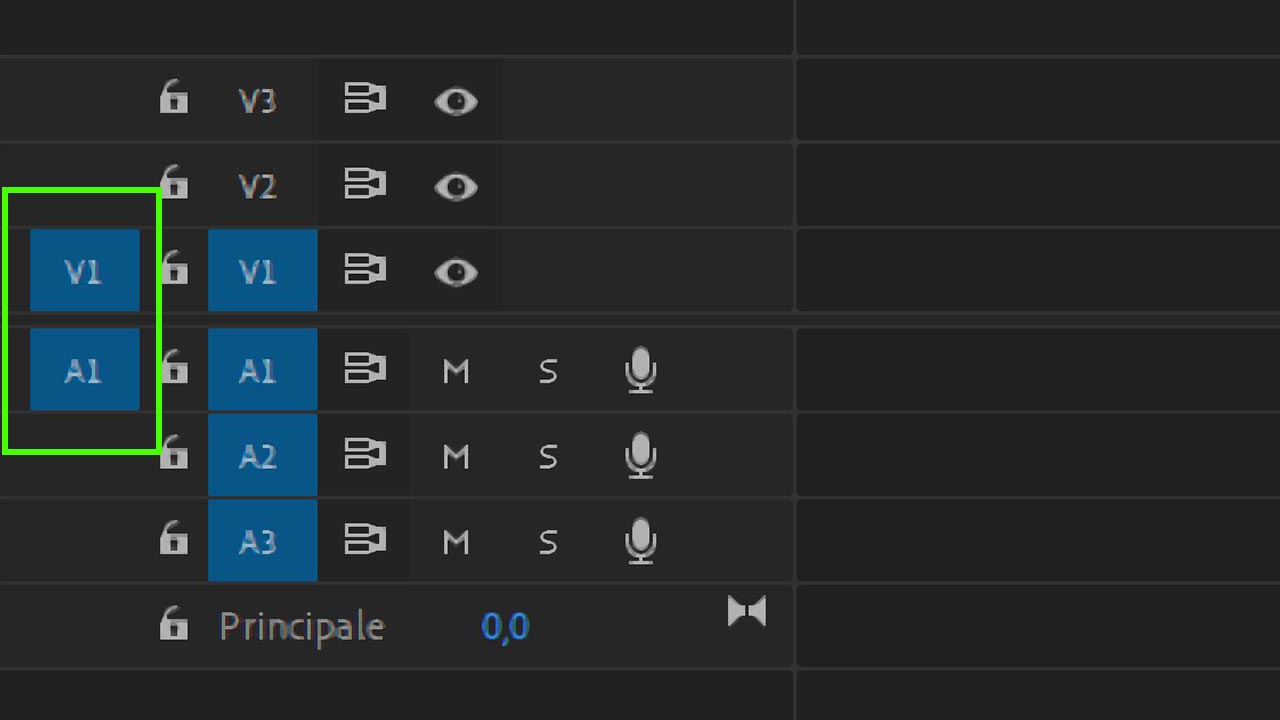The image size is (1280, 720).
Task: Toggle A3 track targeting
Action: (262, 542)
